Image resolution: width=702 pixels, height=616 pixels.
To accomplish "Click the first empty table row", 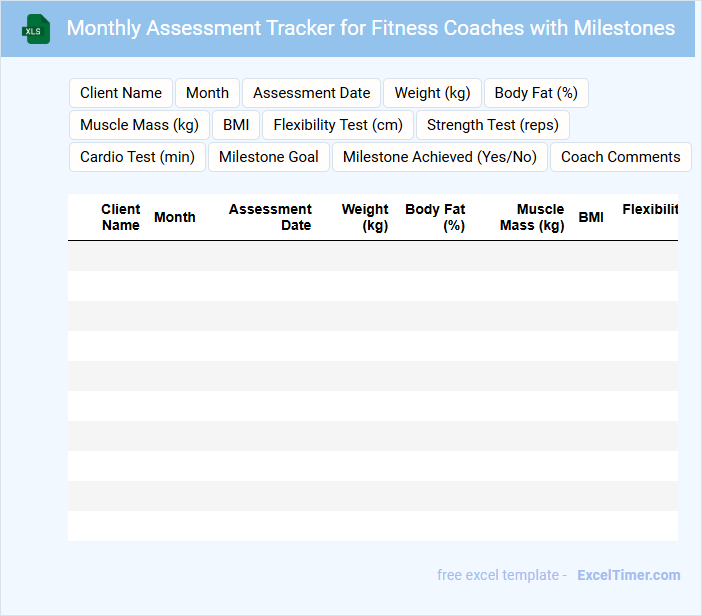I will tap(372, 256).
